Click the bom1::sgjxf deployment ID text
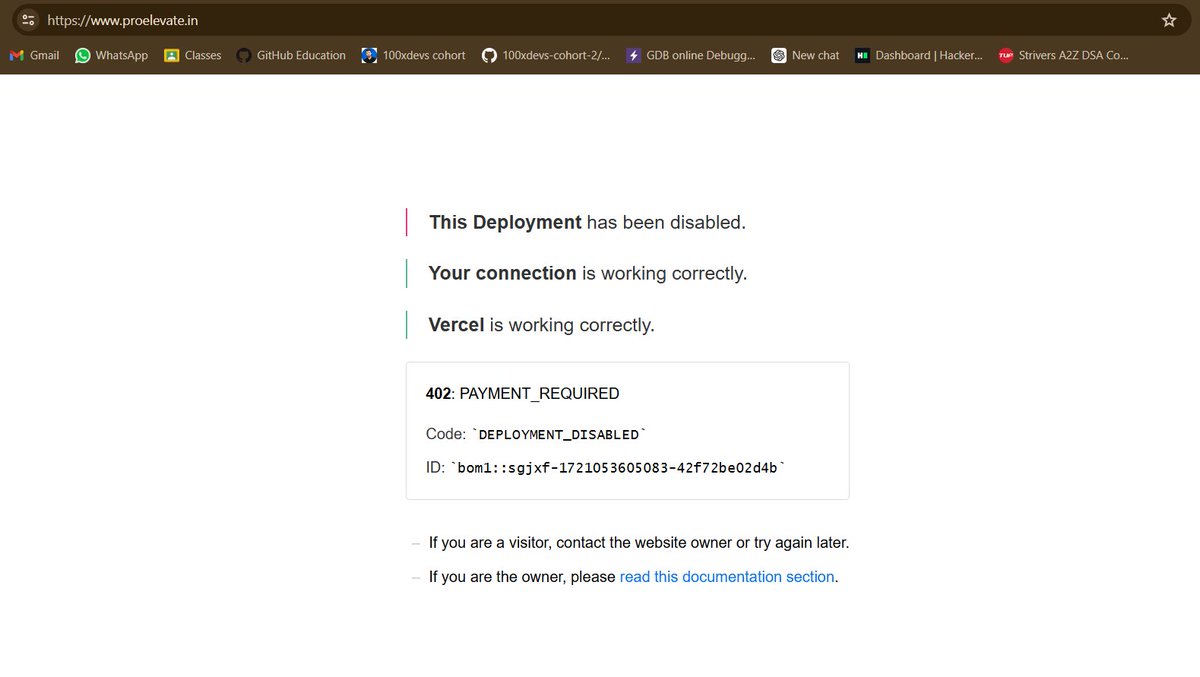This screenshot has width=1200, height=677. click(x=618, y=467)
